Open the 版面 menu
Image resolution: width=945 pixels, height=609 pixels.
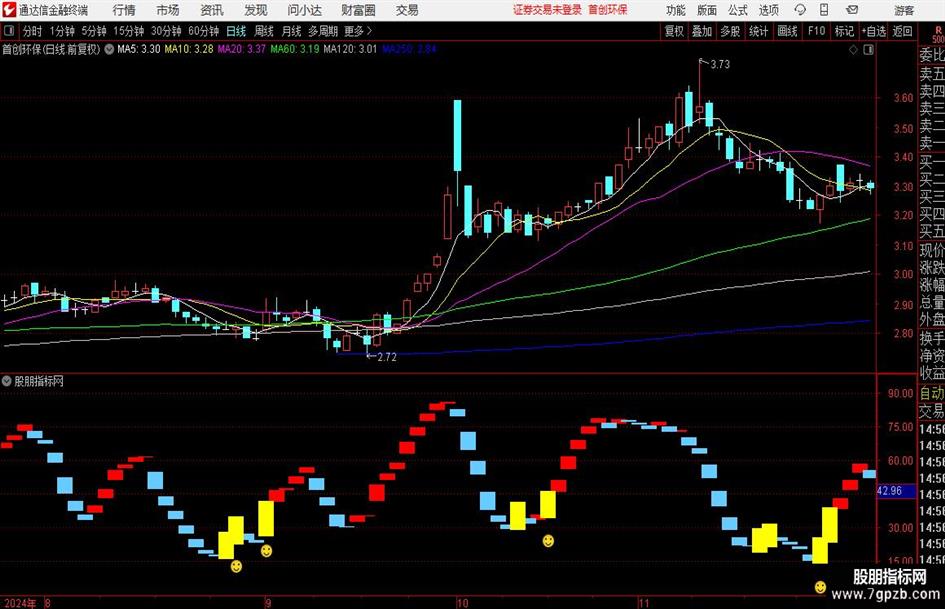706,10
